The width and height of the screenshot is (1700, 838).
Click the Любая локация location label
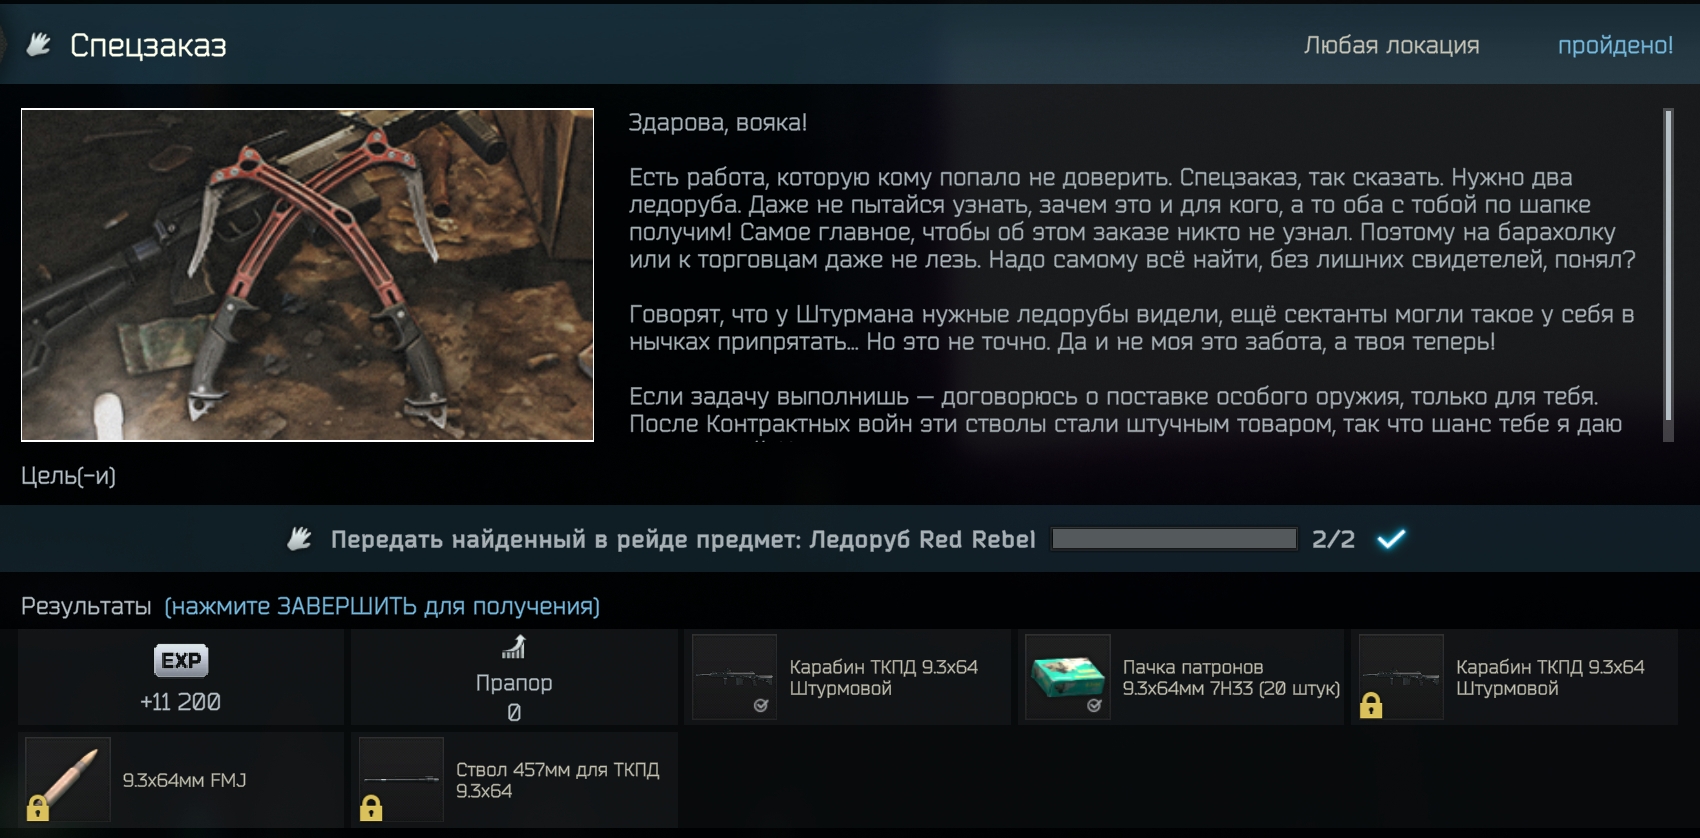click(x=1391, y=45)
